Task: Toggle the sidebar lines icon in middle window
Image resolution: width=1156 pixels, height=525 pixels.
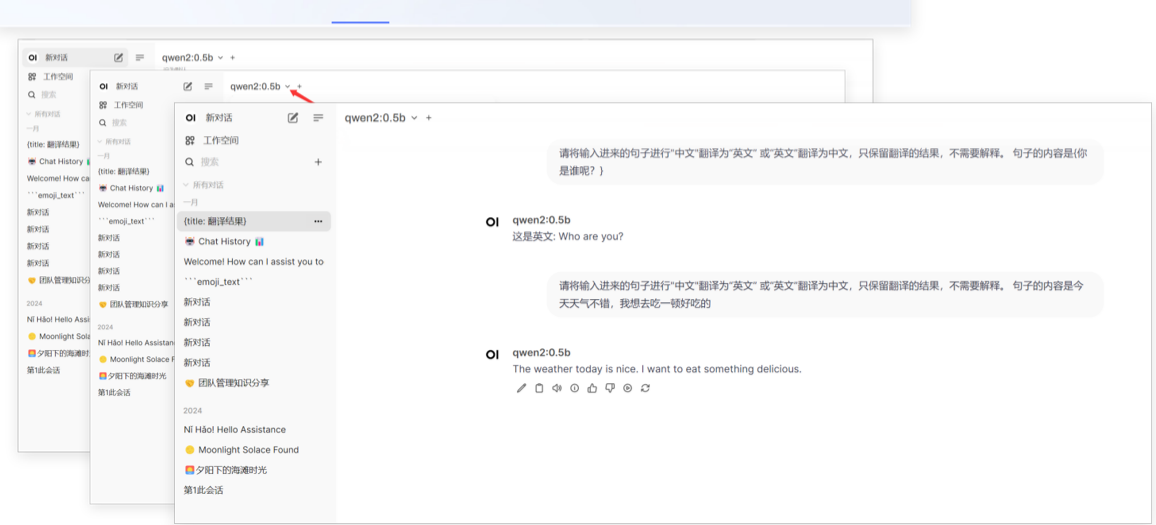Action: point(209,86)
